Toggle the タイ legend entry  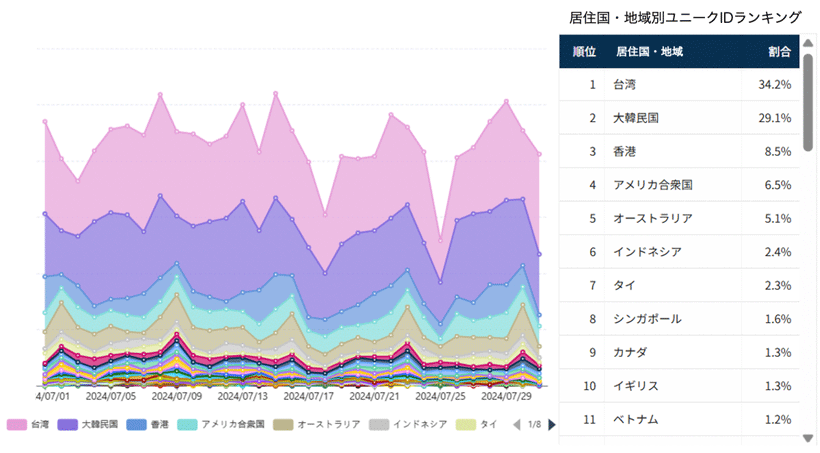[x=476, y=424]
